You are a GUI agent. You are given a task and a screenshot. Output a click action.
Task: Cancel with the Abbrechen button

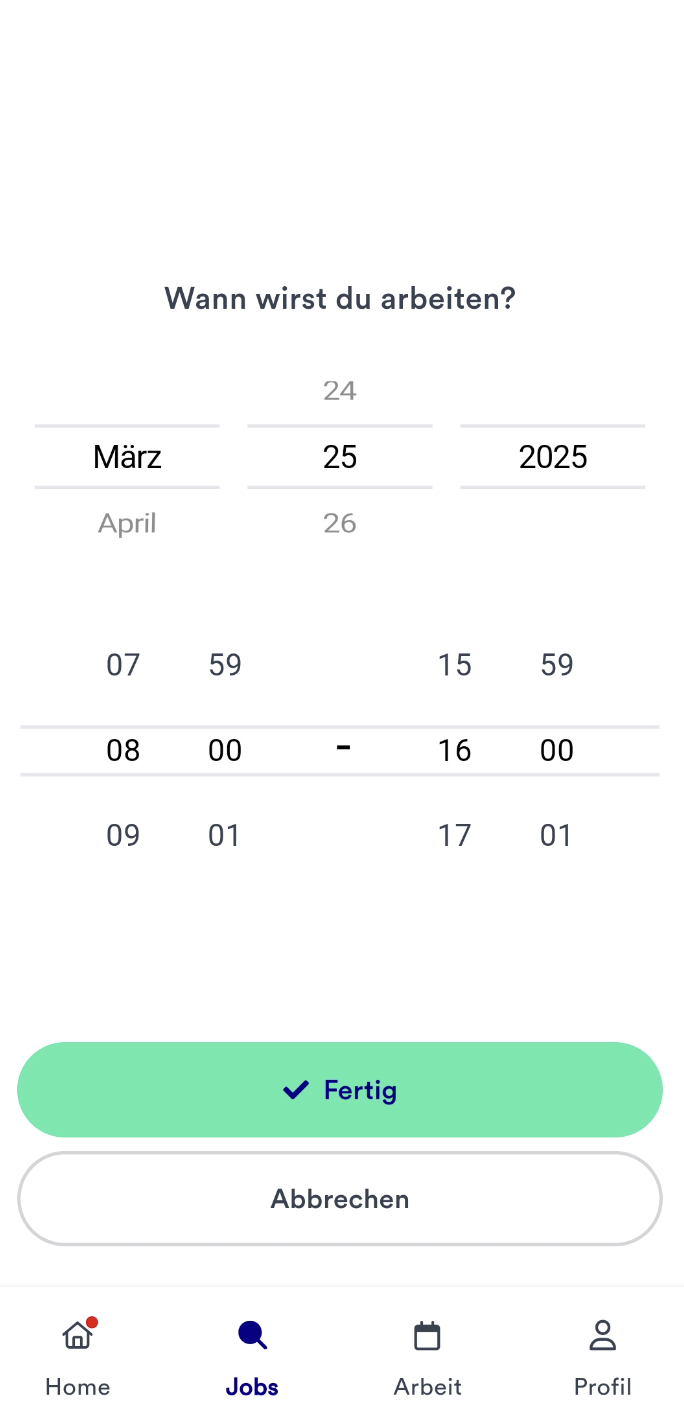click(340, 1198)
